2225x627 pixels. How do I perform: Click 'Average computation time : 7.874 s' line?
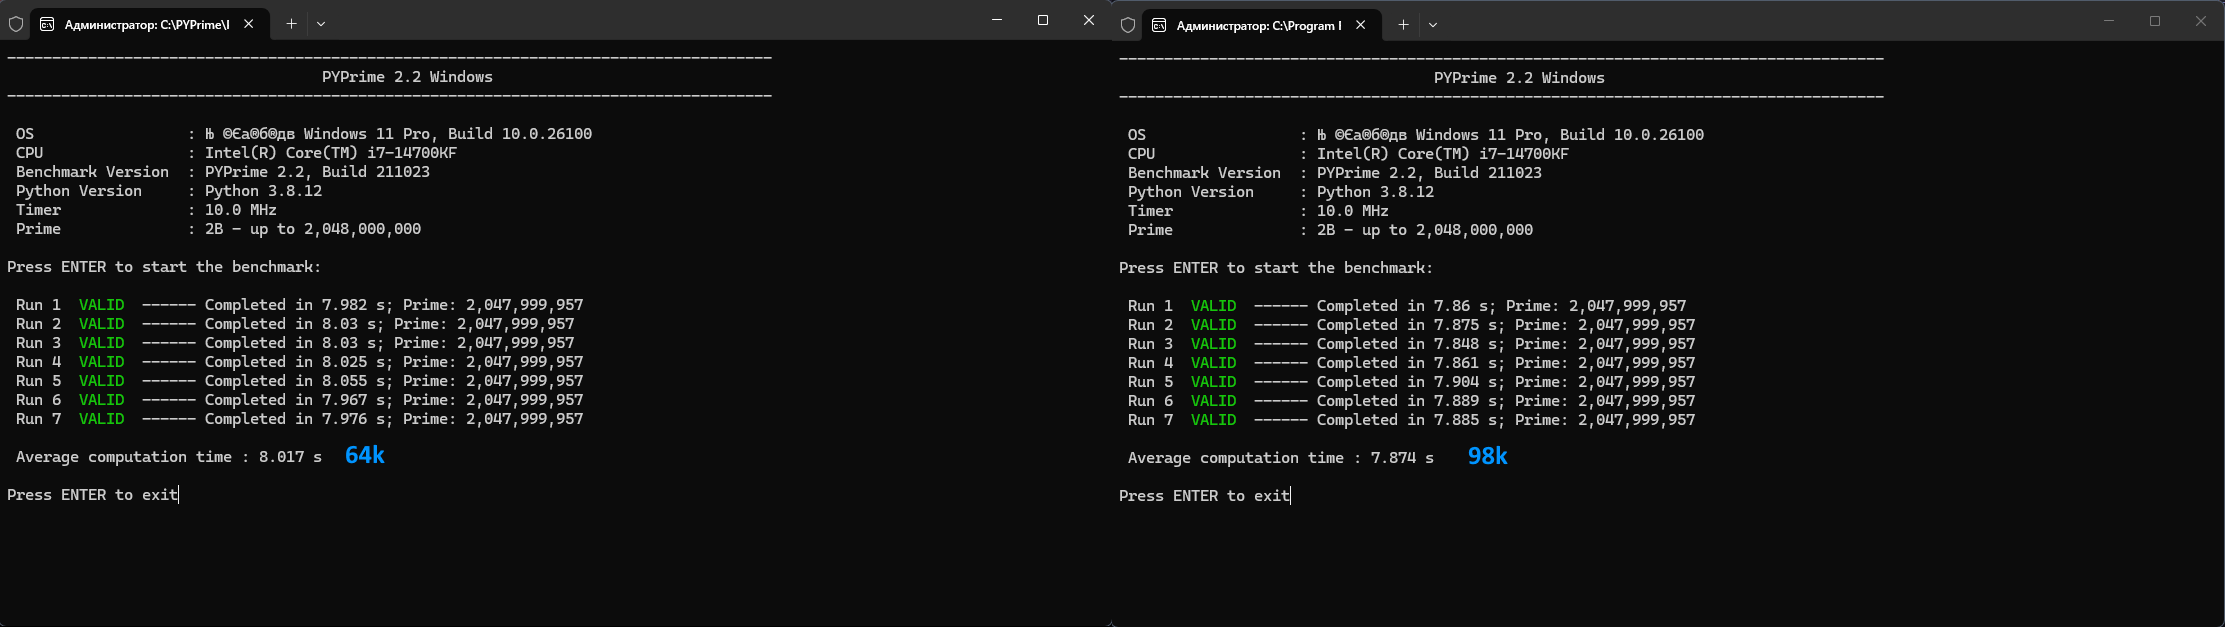click(x=1281, y=458)
